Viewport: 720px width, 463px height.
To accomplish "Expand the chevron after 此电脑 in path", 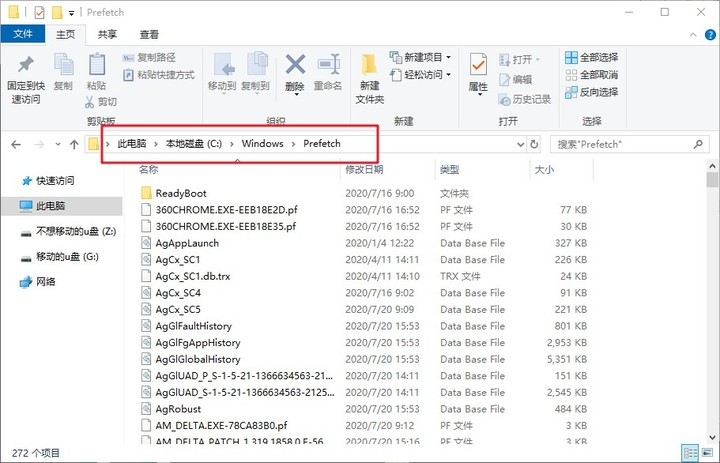I will pyautogui.click(x=156, y=144).
